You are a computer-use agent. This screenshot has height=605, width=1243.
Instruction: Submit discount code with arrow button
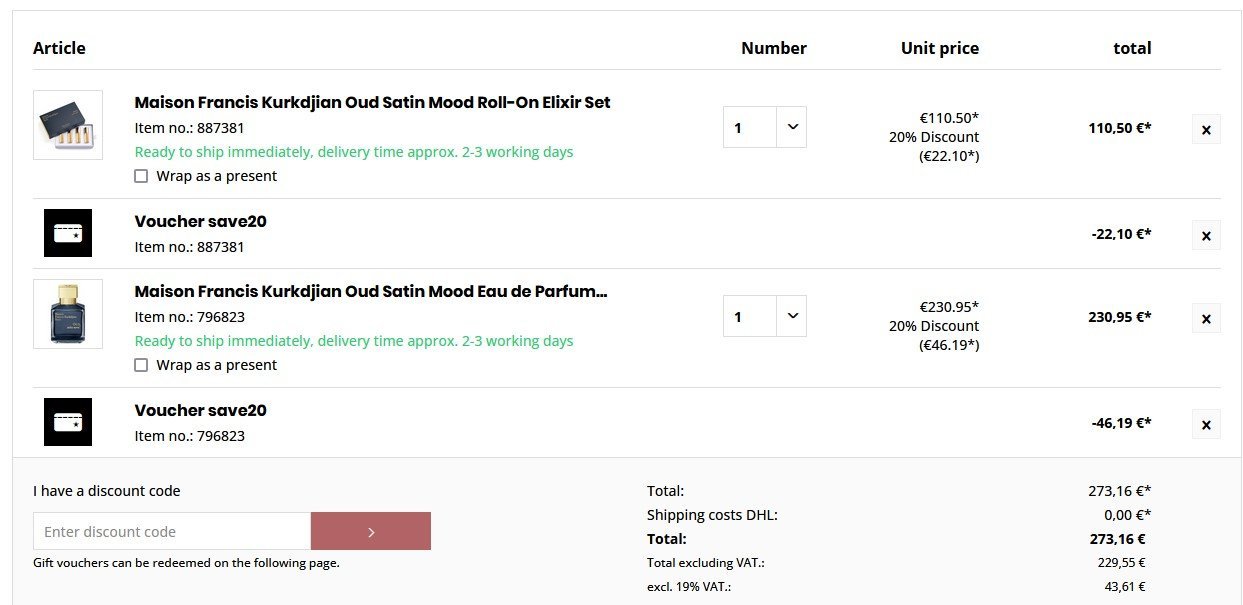(x=371, y=531)
